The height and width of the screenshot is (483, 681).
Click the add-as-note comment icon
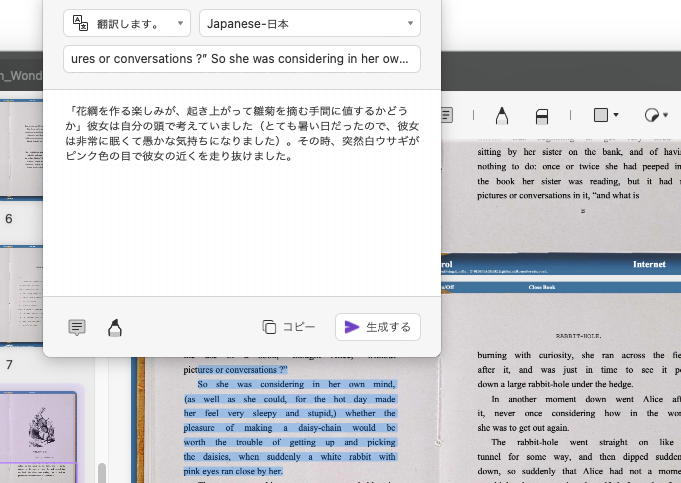(x=77, y=327)
